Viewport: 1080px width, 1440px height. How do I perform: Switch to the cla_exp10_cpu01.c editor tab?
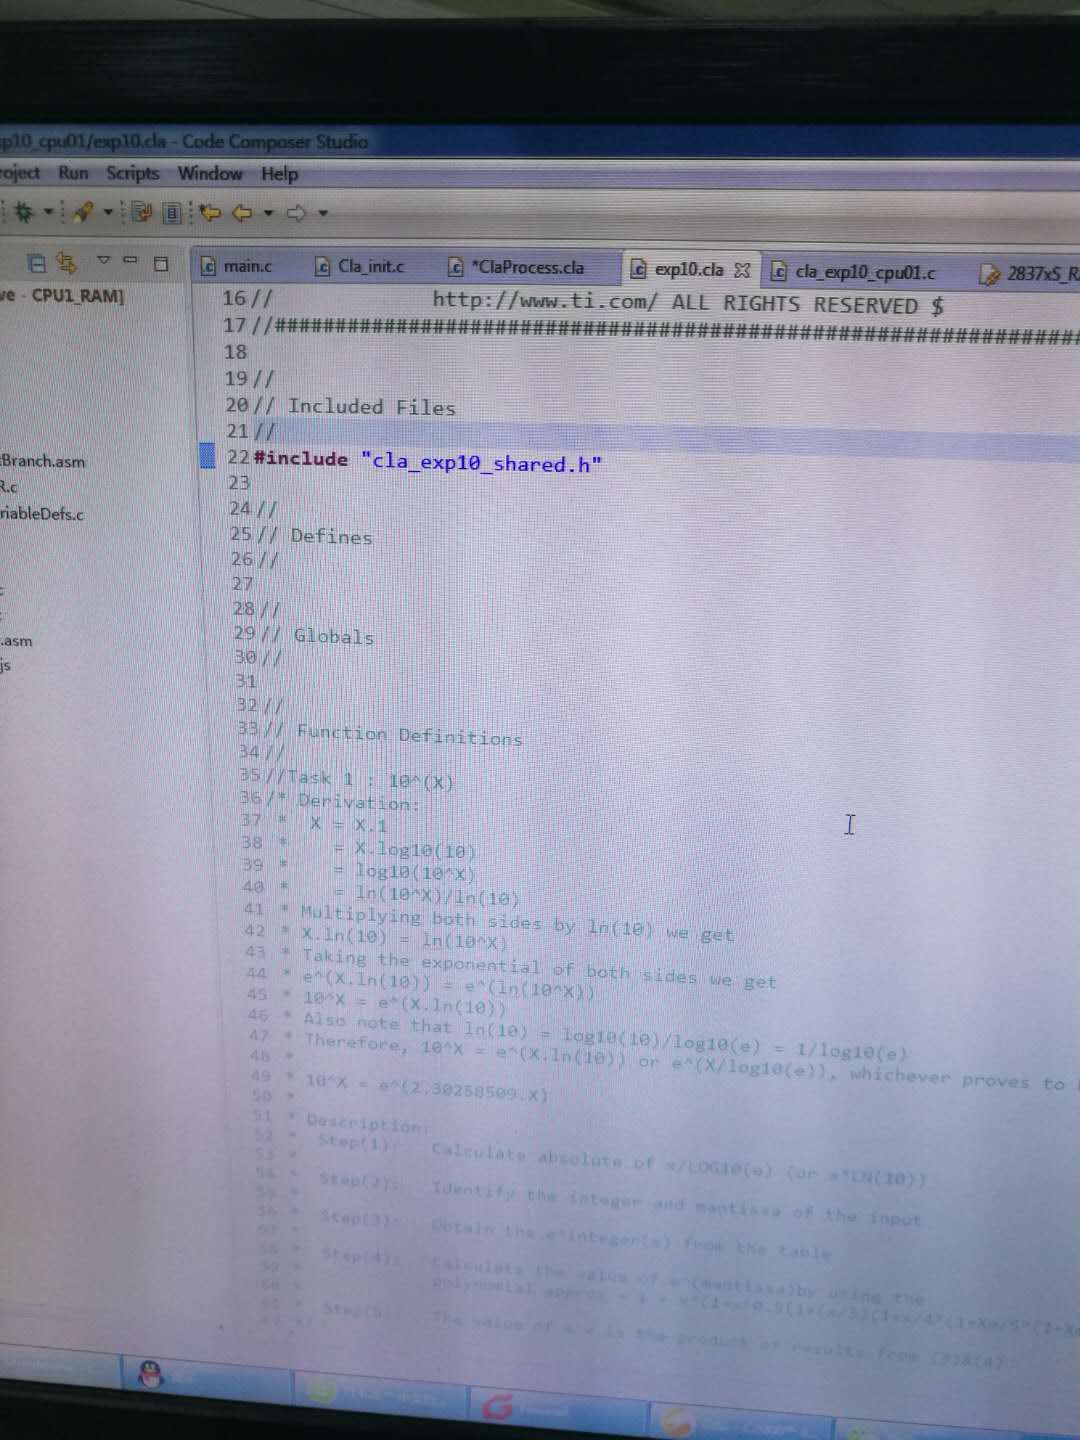(x=853, y=272)
